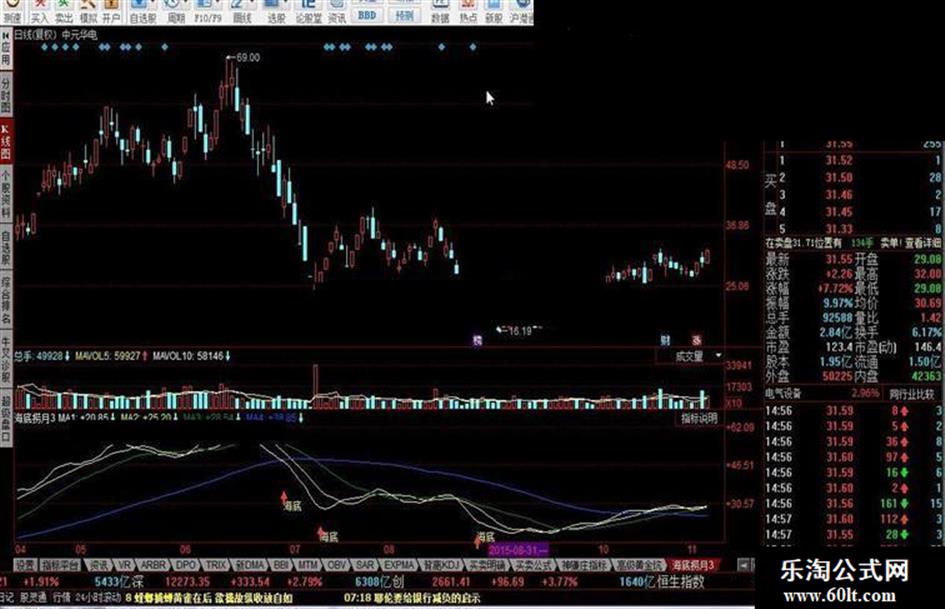Open the 超级盘口 sidebar tab
Image resolution: width=945 pixels, height=609 pixels.
click(5, 417)
